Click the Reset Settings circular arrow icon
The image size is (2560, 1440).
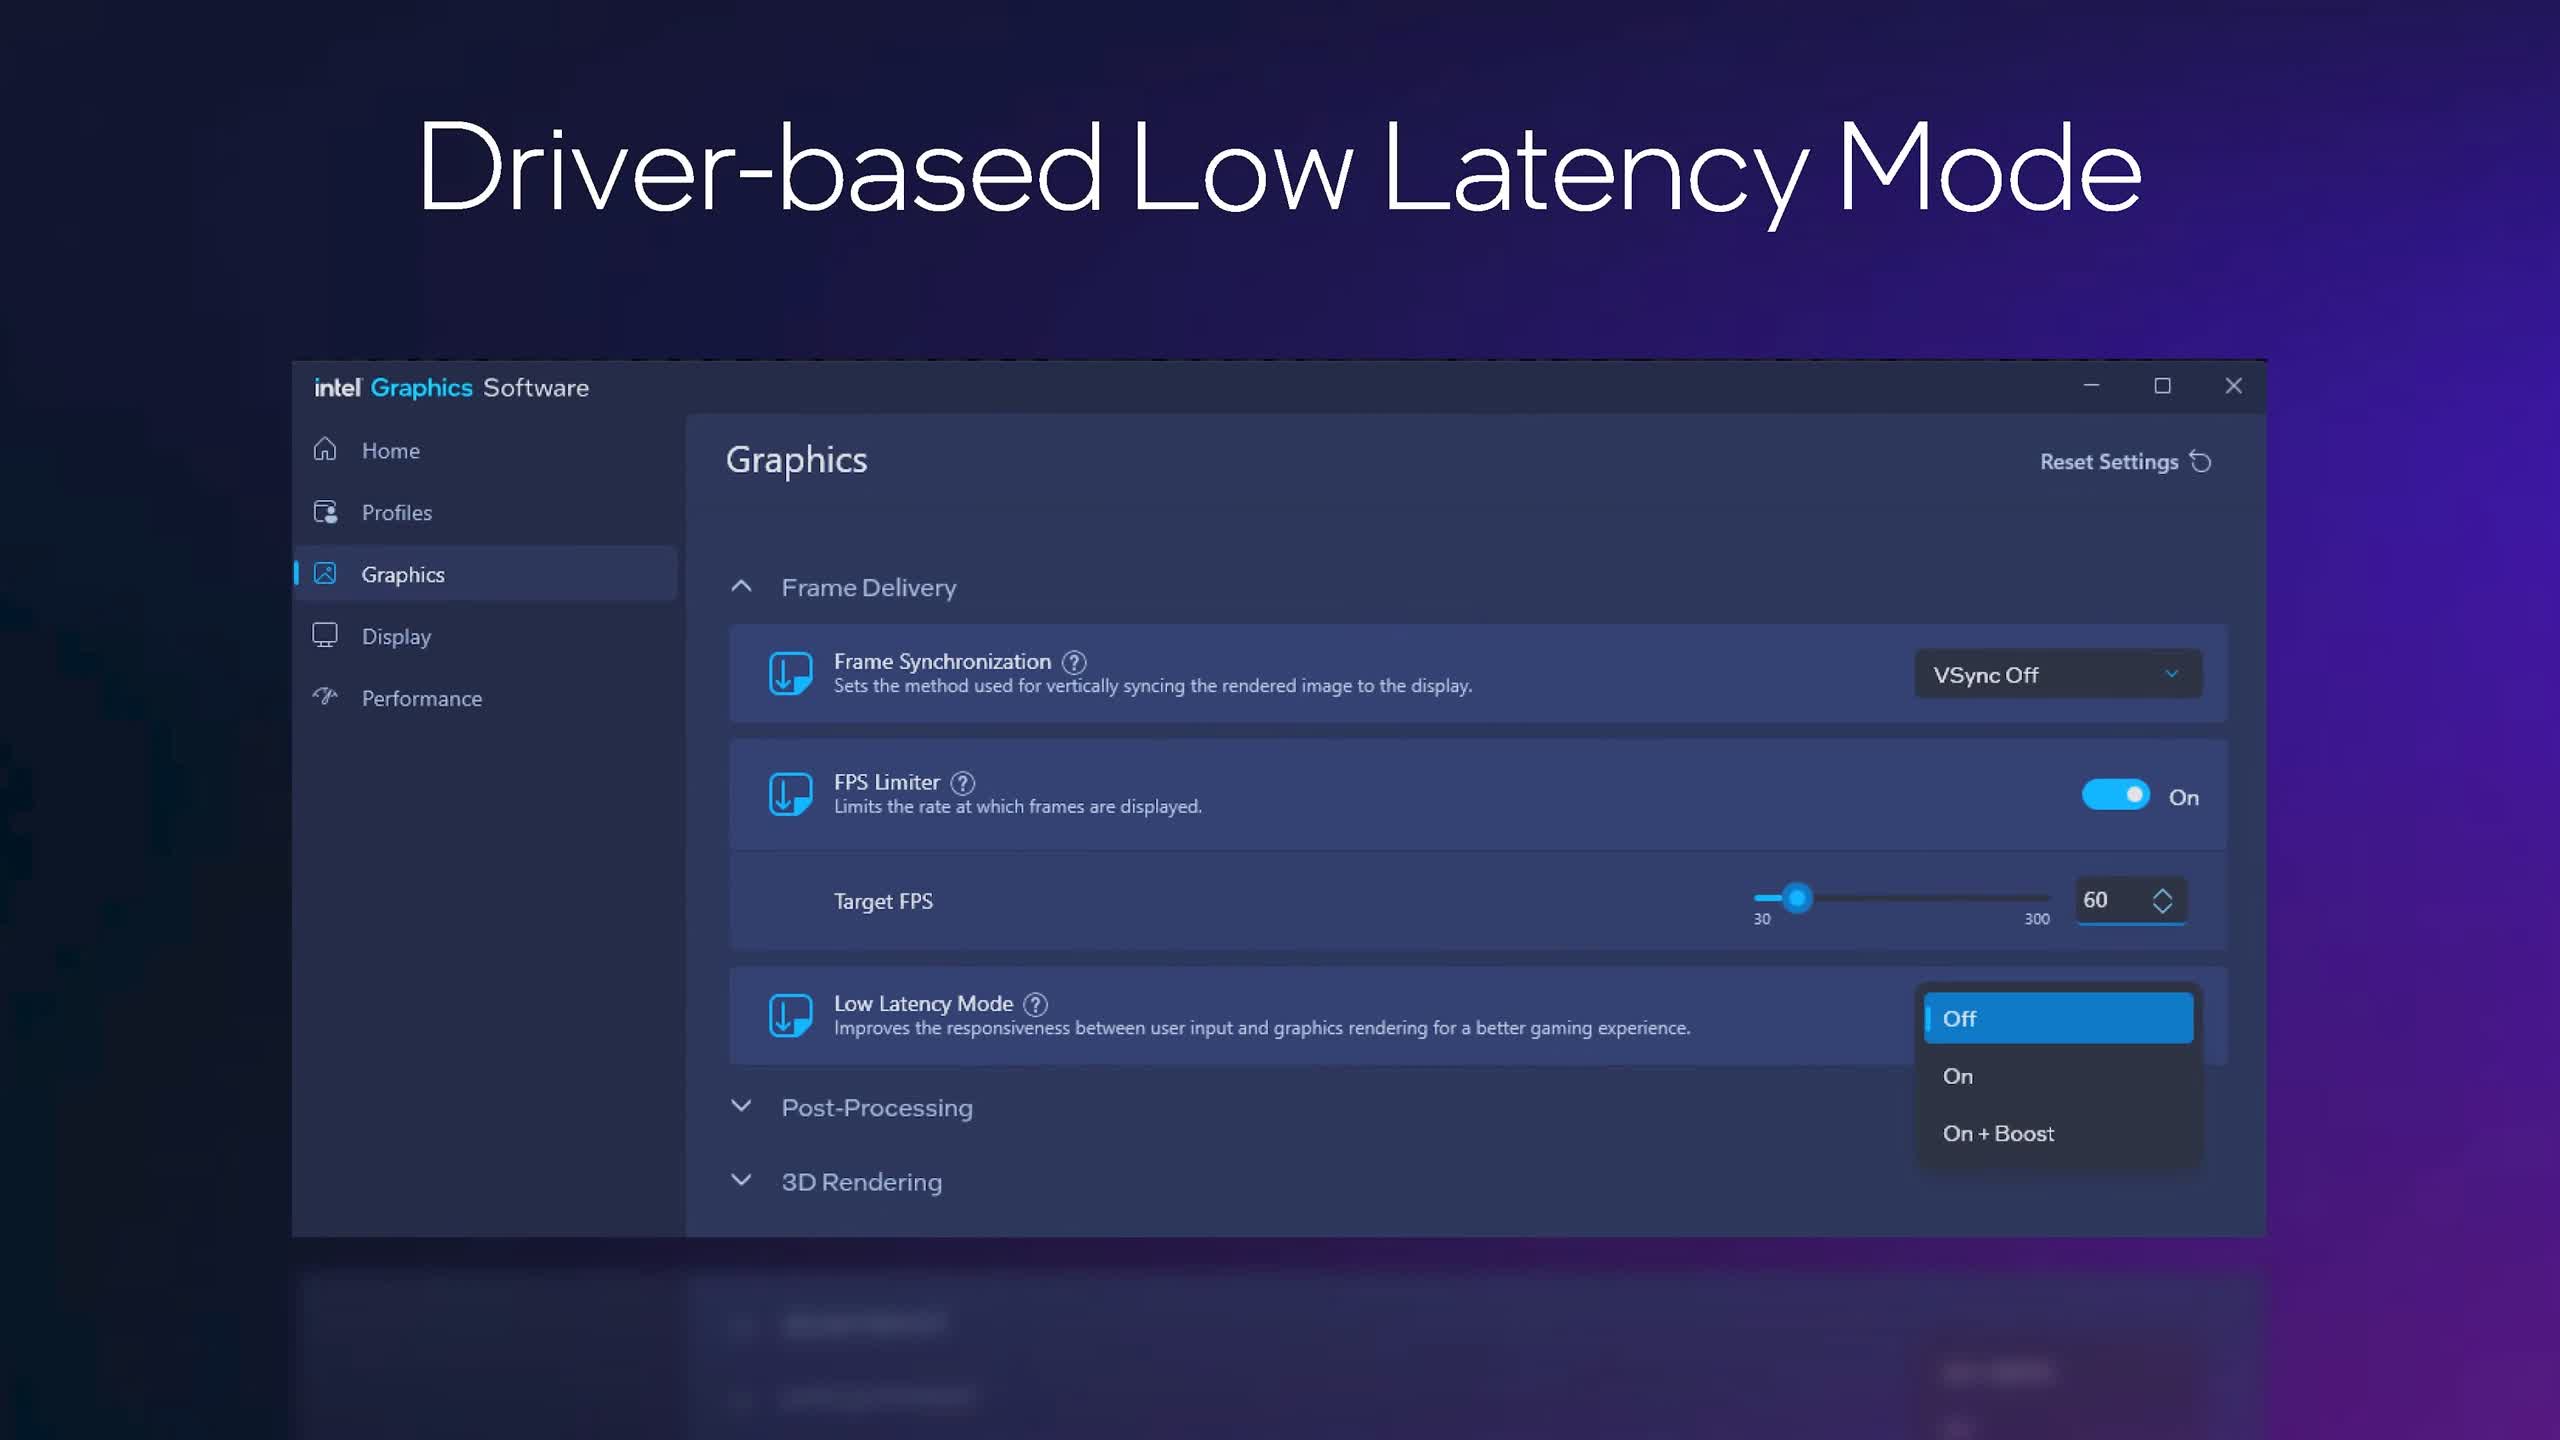tap(2201, 462)
